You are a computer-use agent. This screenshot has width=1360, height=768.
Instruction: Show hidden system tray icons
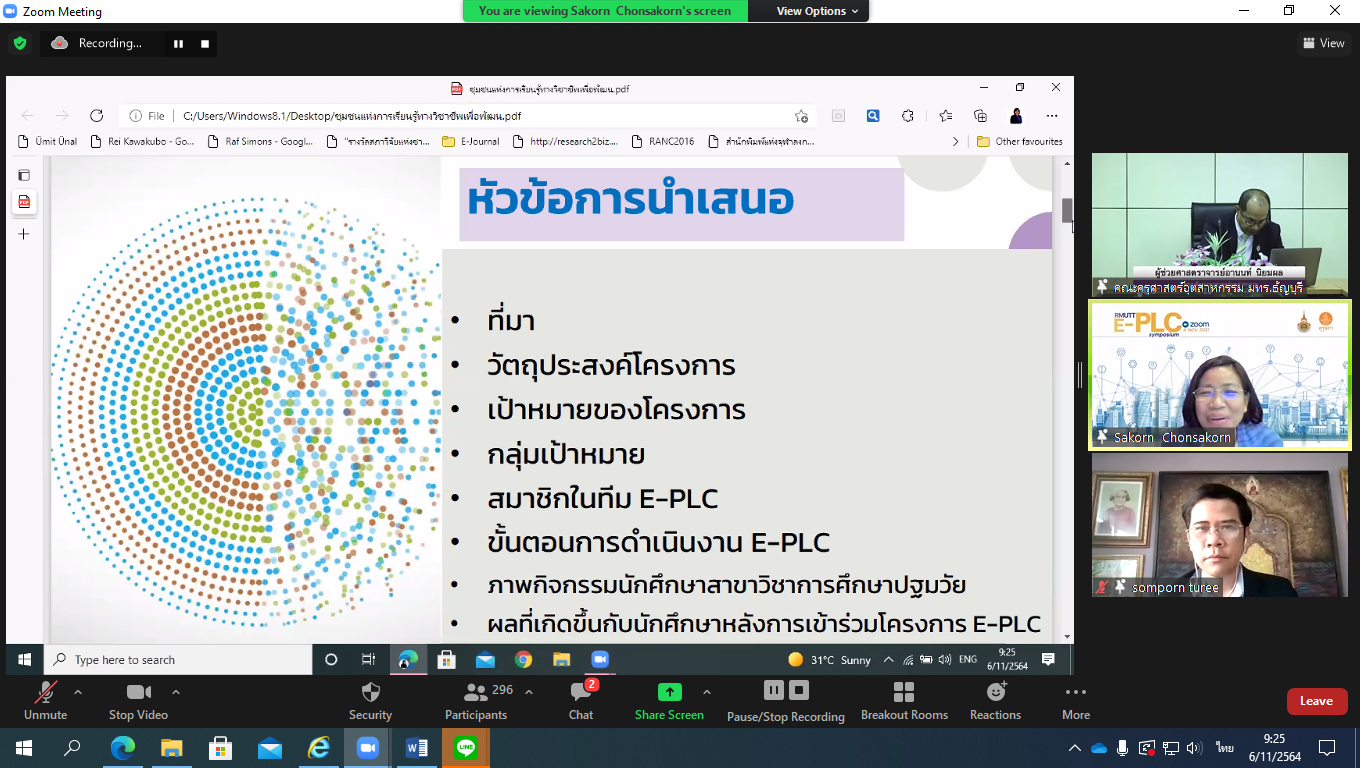coord(1075,748)
